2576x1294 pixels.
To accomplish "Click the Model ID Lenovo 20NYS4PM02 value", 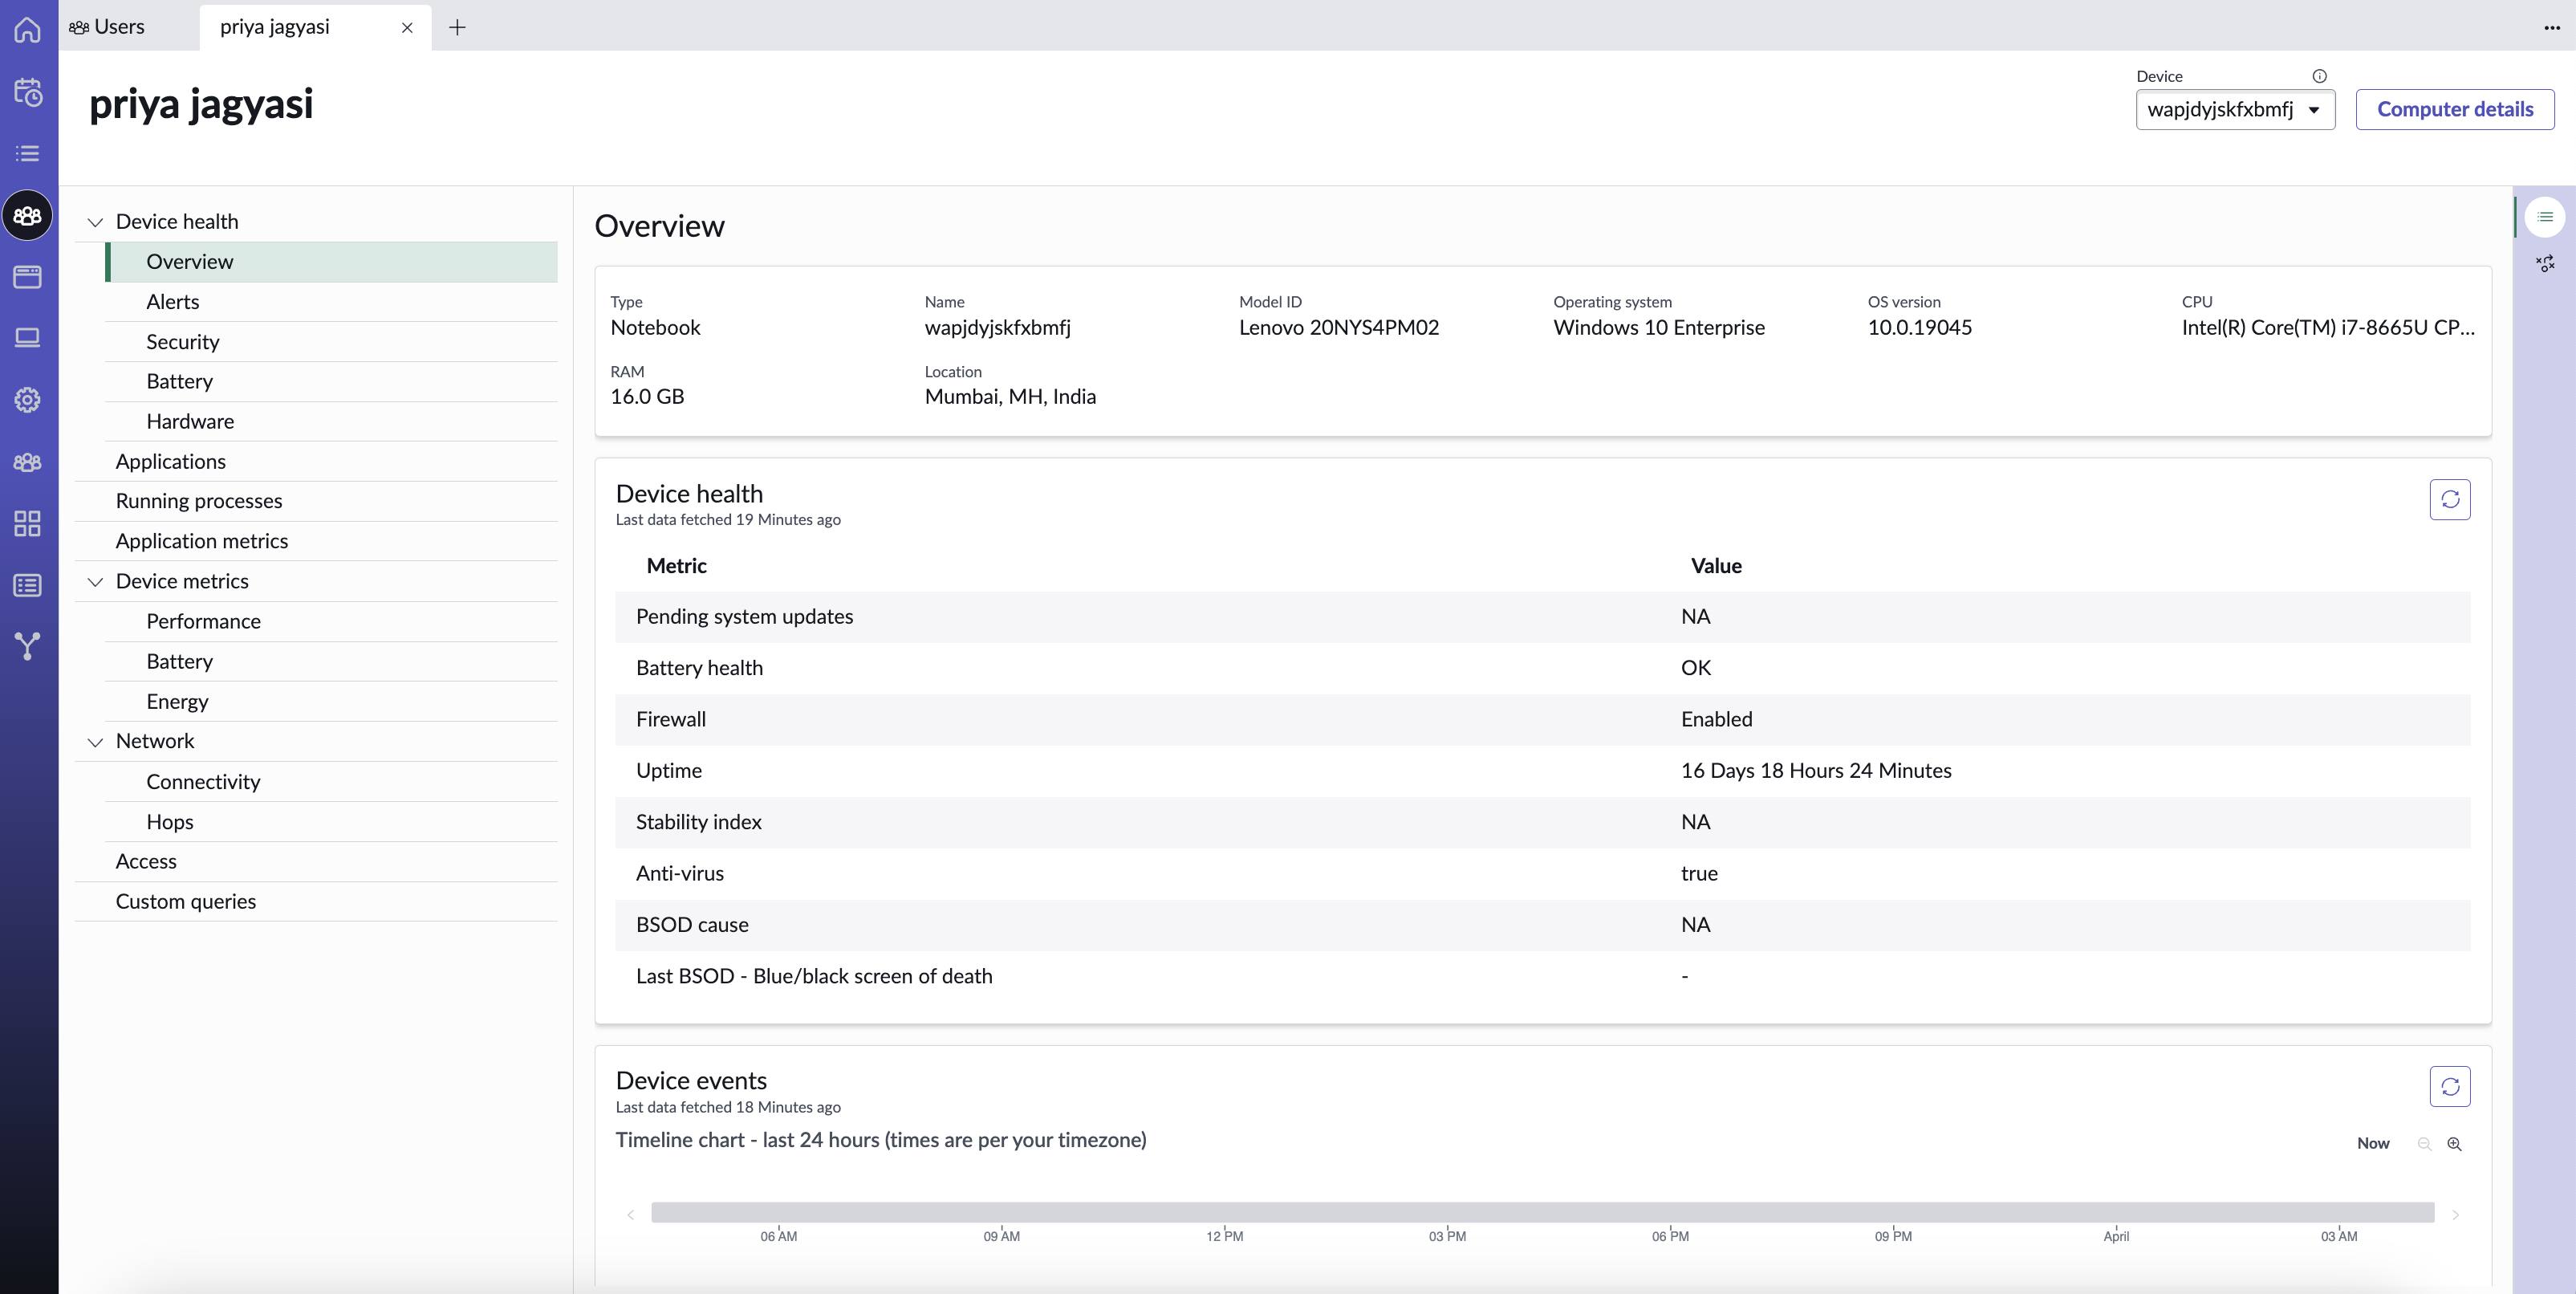I will point(1338,328).
